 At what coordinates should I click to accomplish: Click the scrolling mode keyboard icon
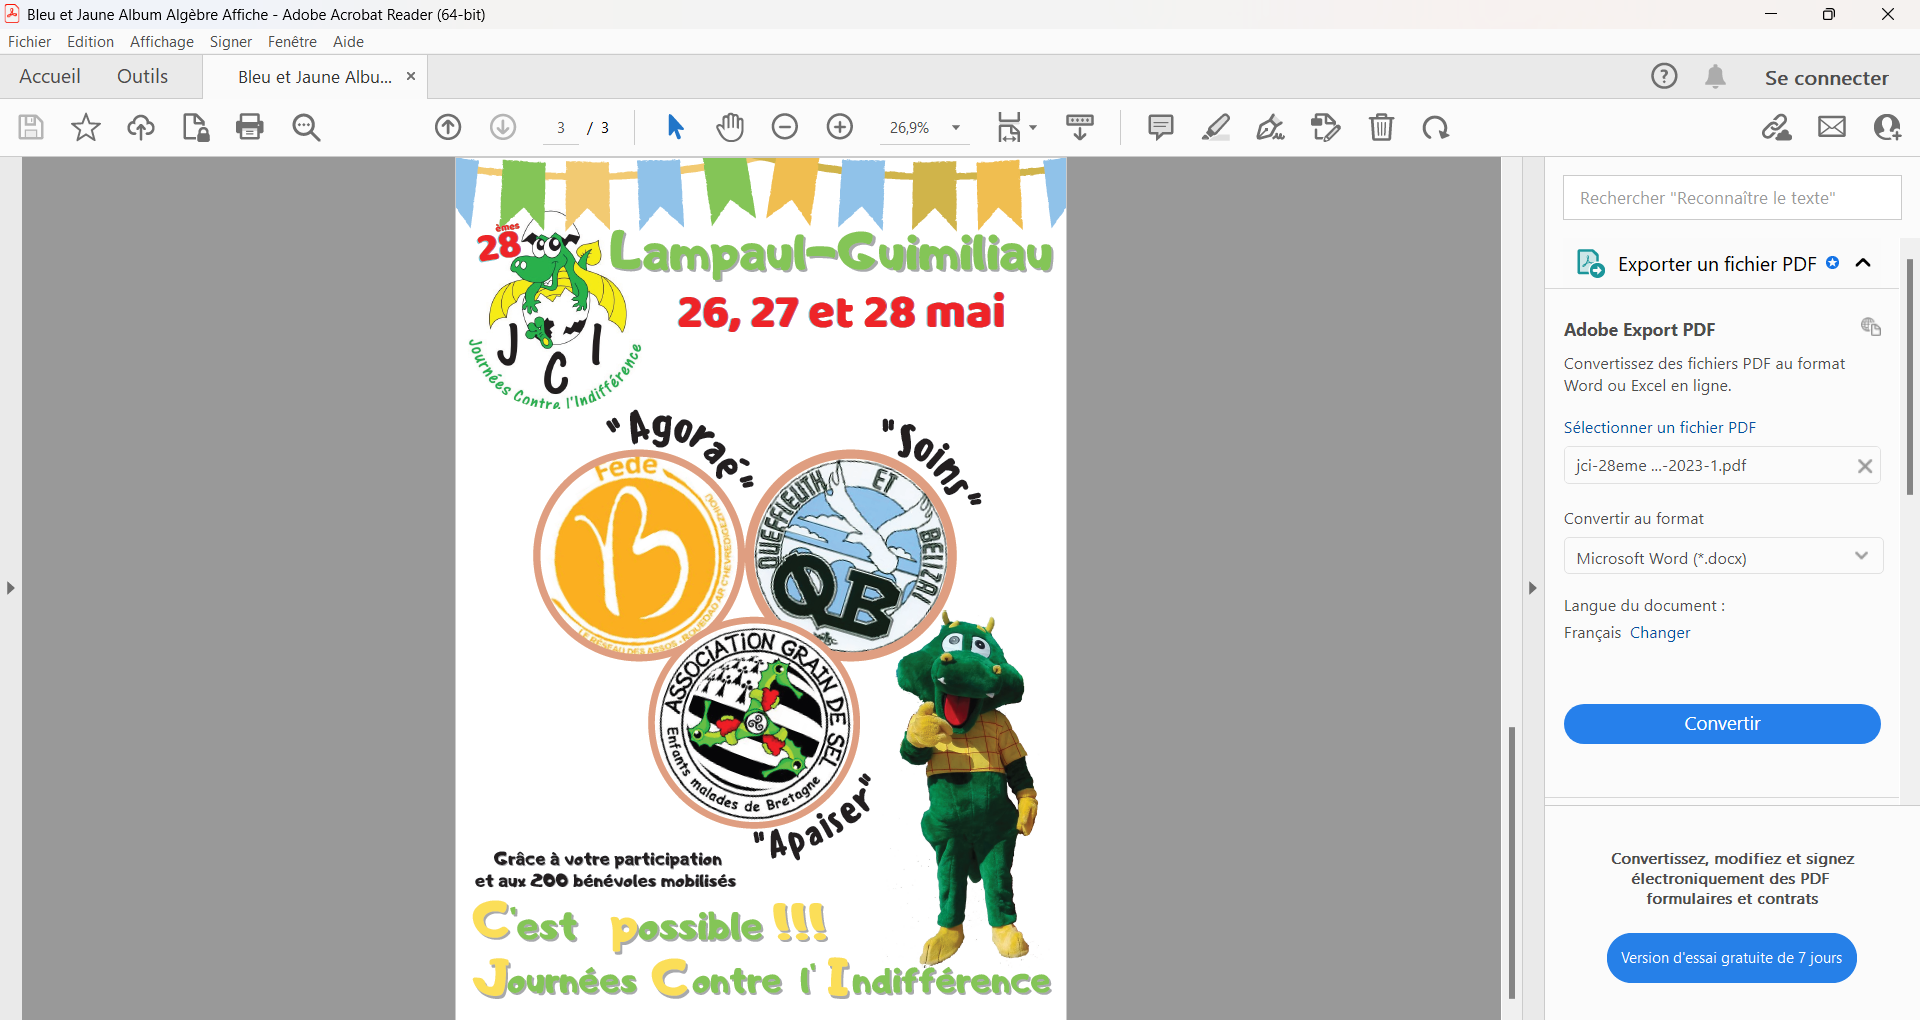[x=1080, y=127]
